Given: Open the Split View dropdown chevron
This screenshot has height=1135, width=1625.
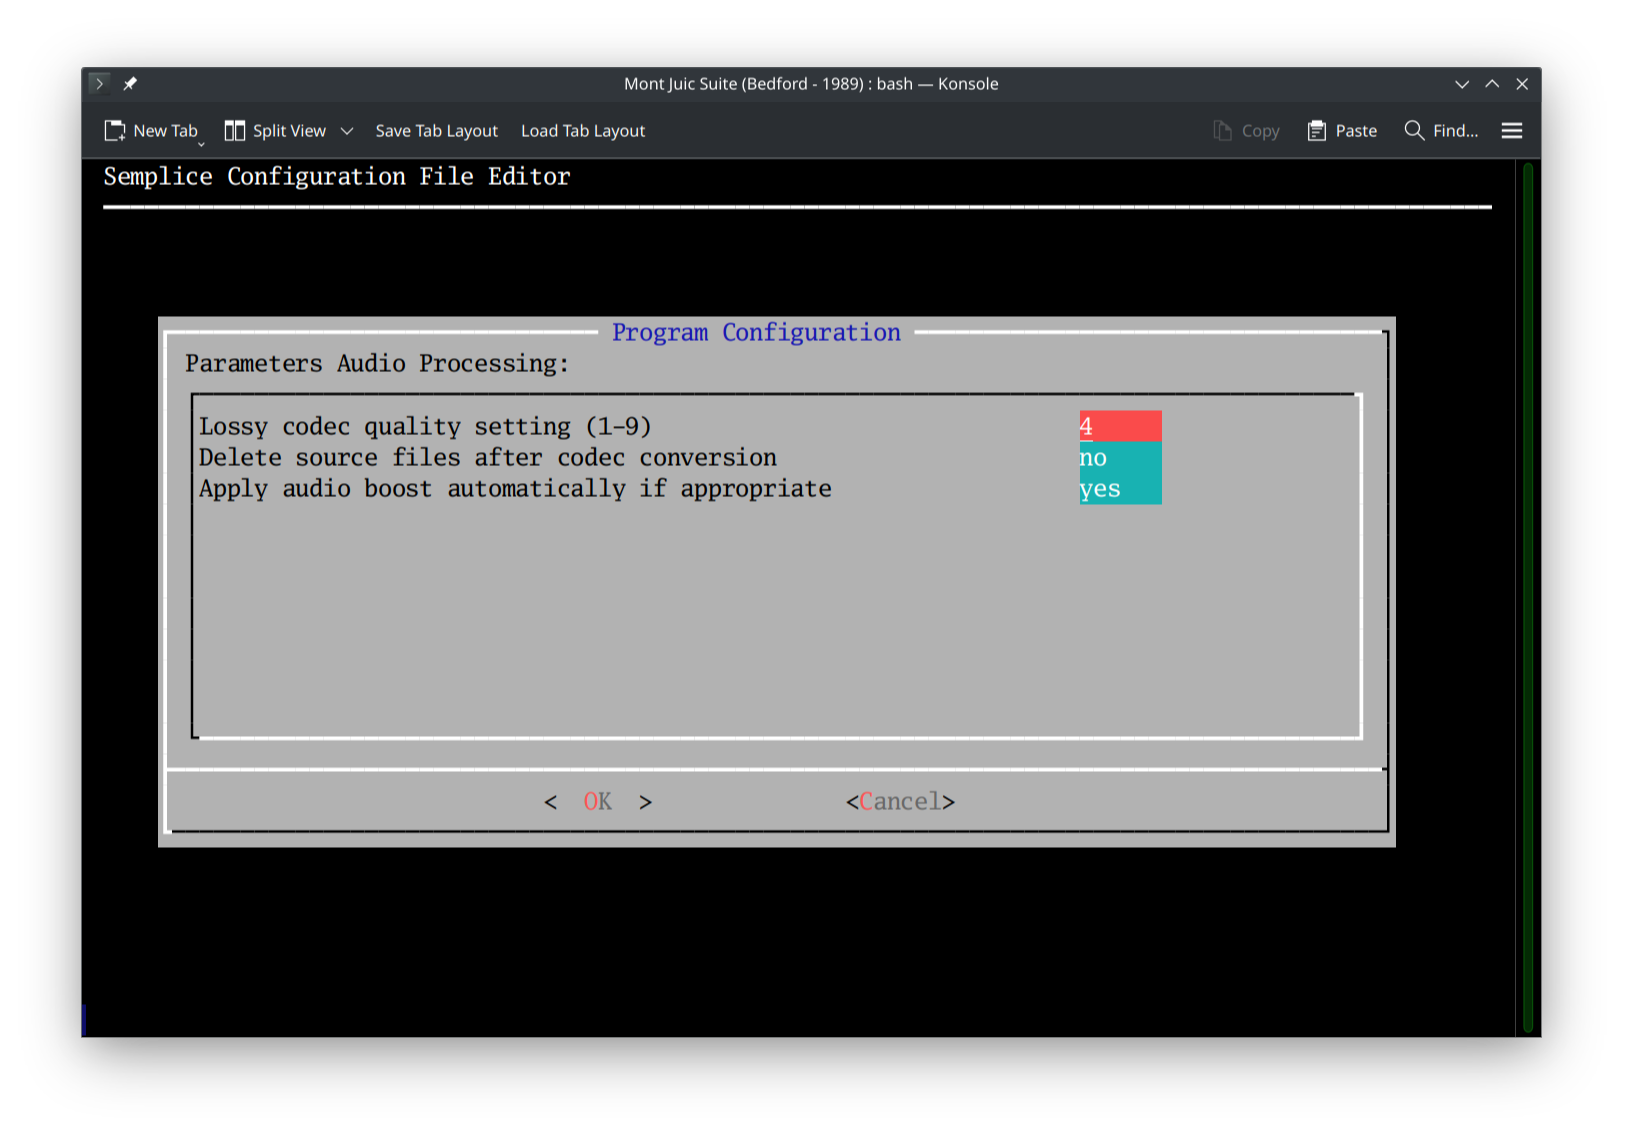Looking at the screenshot, I should pos(347,130).
